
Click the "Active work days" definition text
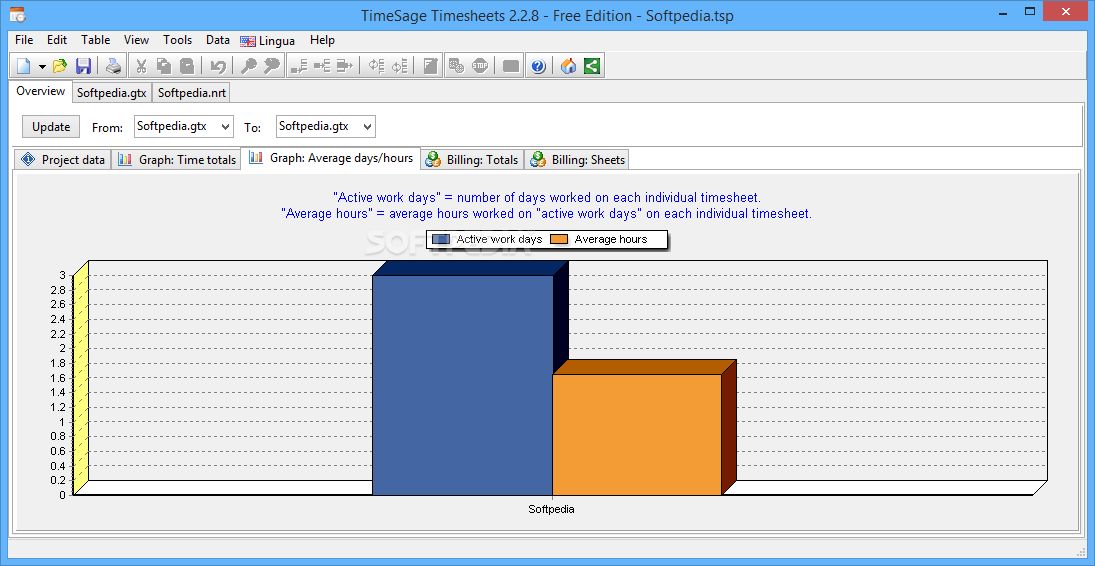click(x=547, y=198)
